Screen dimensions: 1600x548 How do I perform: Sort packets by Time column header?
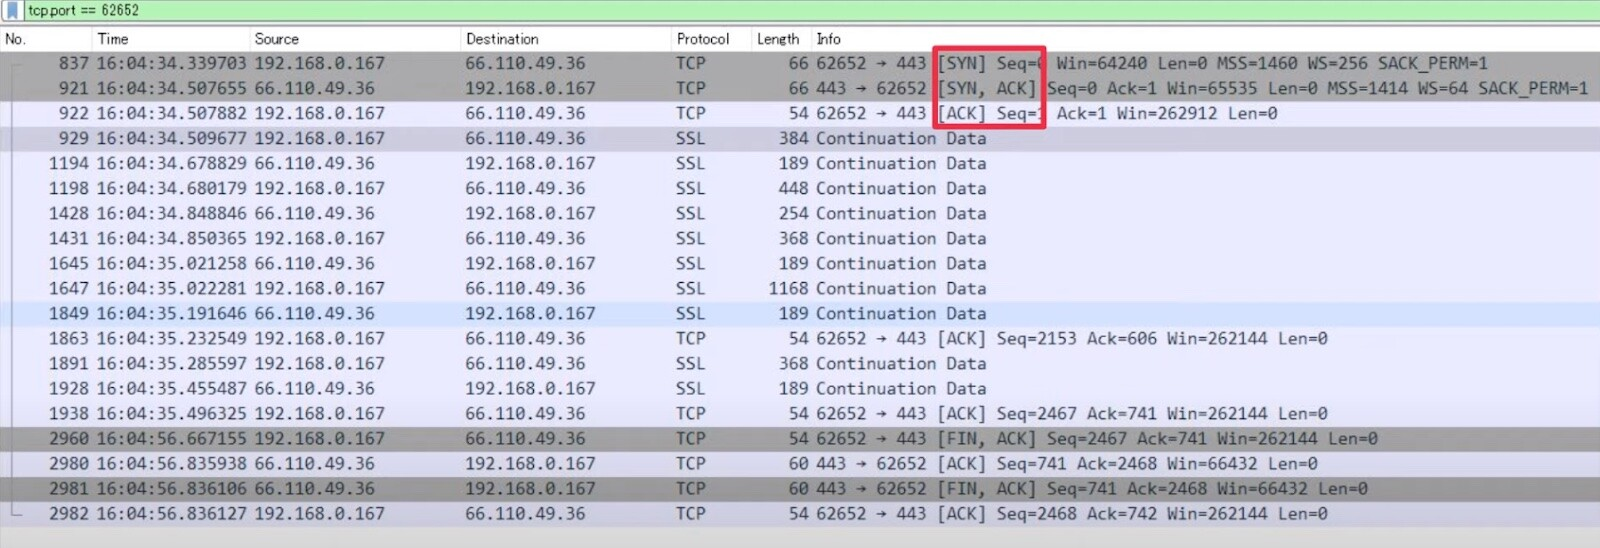coord(113,39)
